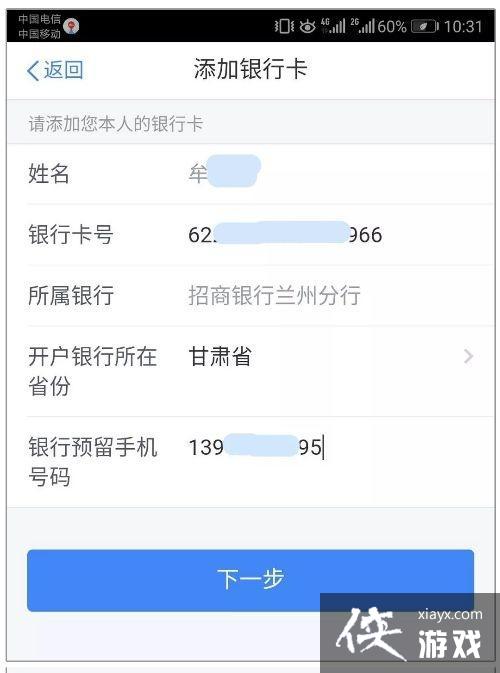This screenshot has width=500, height=673.
Task: Tap the 4G signal strength icon
Action: click(x=333, y=26)
